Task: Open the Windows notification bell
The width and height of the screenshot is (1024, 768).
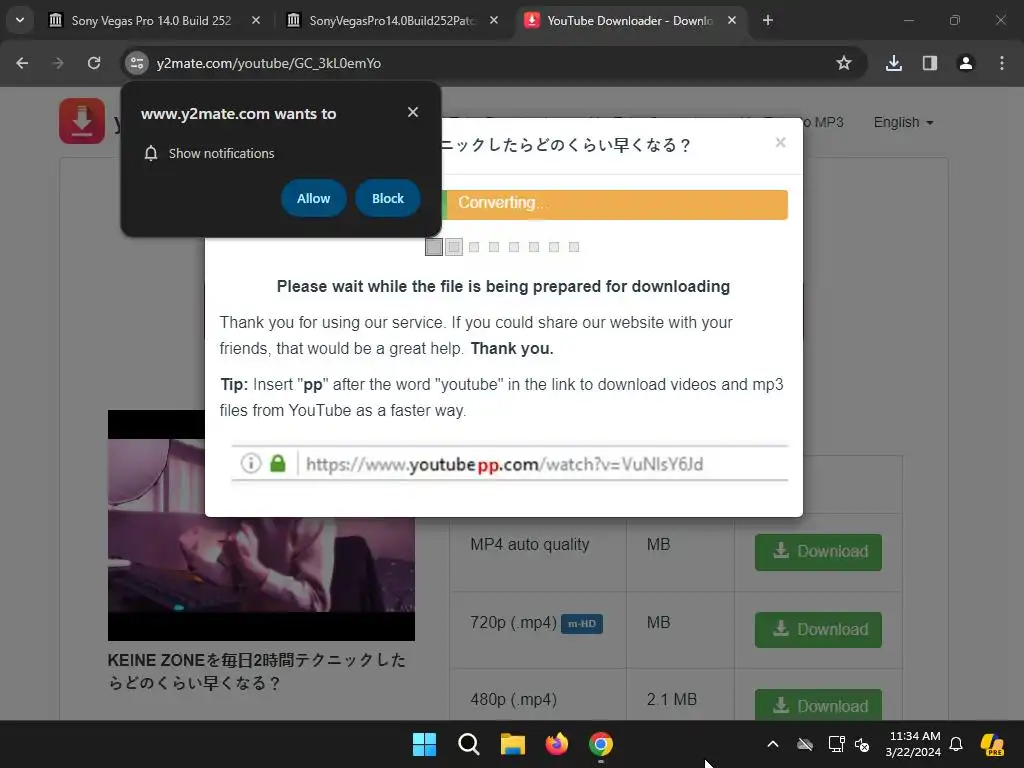Action: click(x=956, y=744)
